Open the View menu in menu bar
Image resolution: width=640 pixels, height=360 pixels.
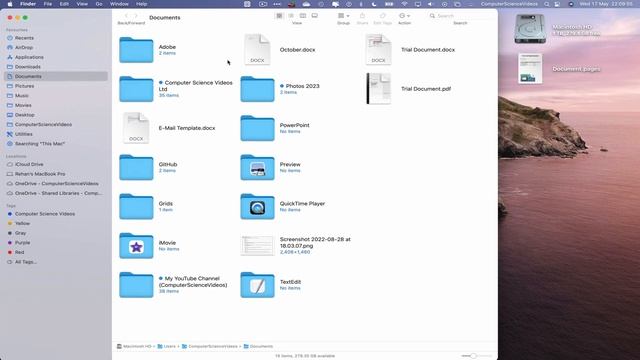pos(82,4)
